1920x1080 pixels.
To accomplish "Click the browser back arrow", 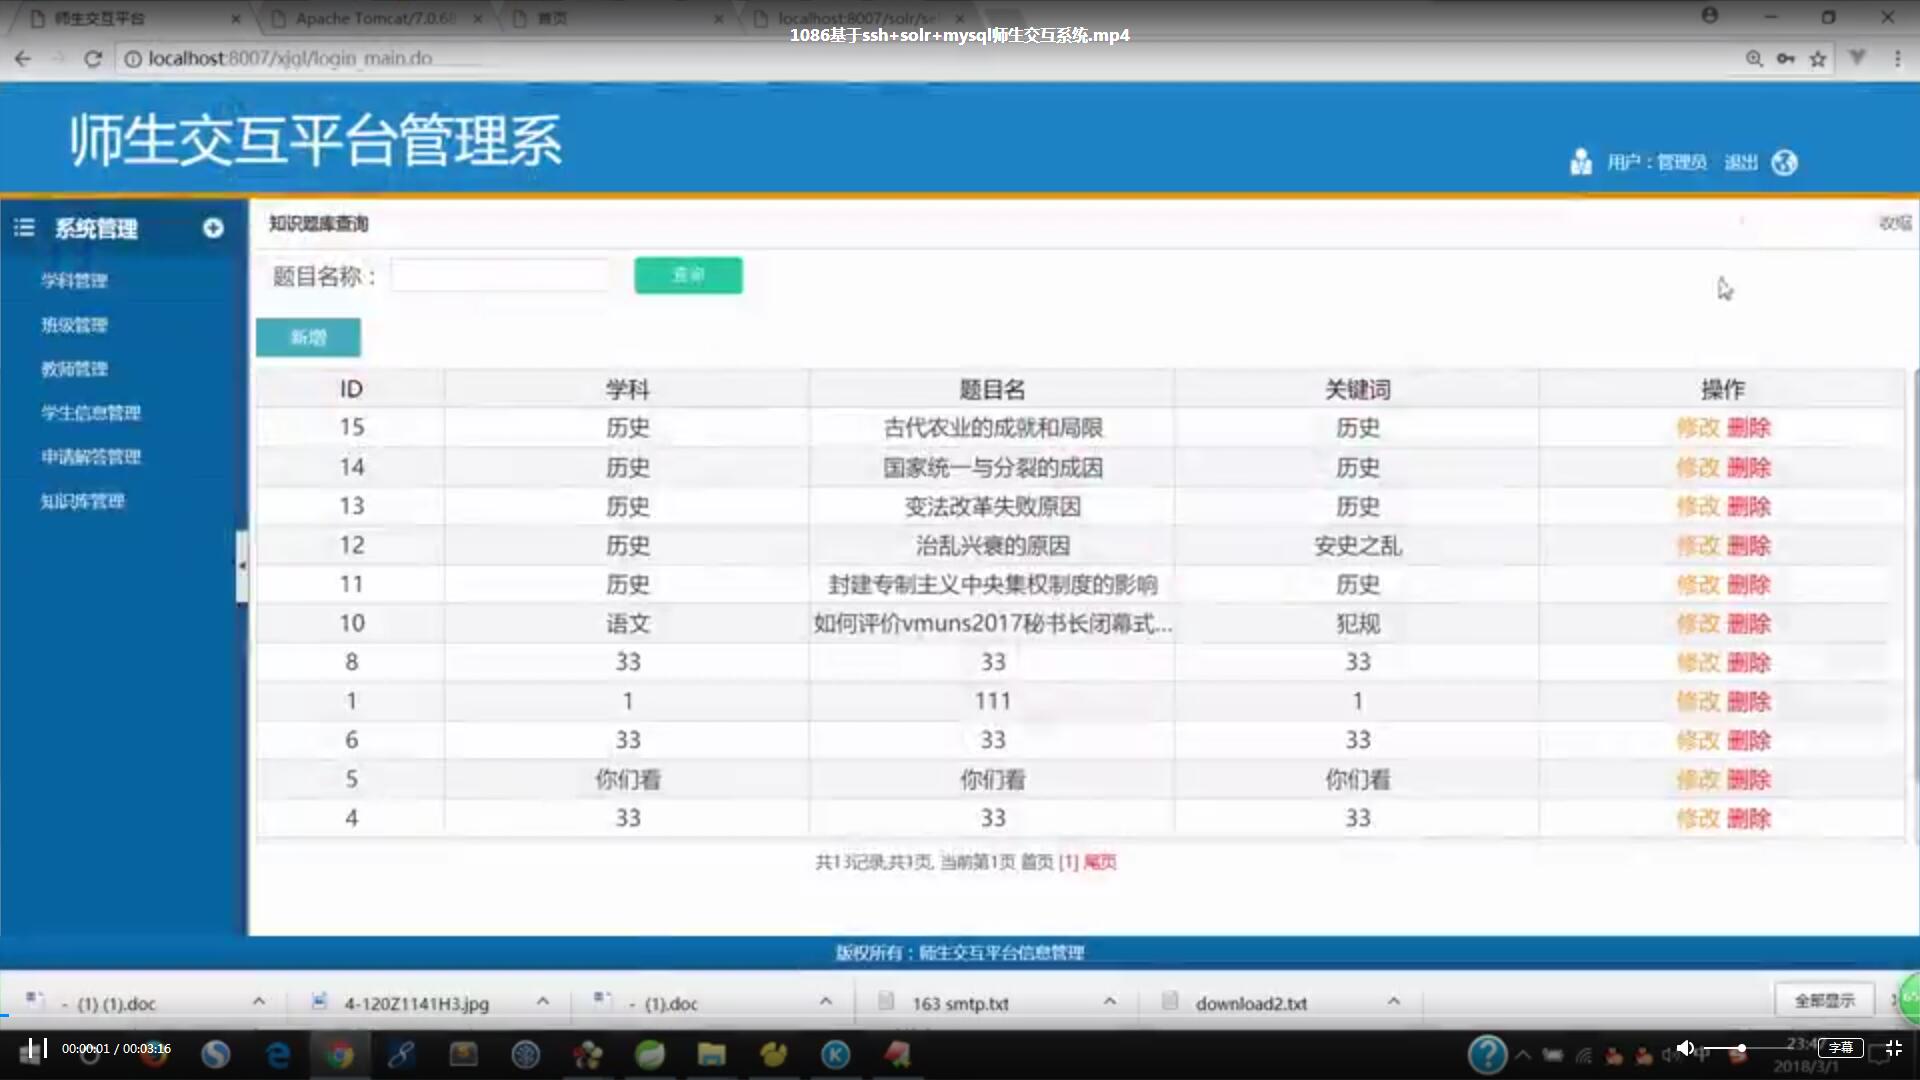I will click(x=23, y=59).
